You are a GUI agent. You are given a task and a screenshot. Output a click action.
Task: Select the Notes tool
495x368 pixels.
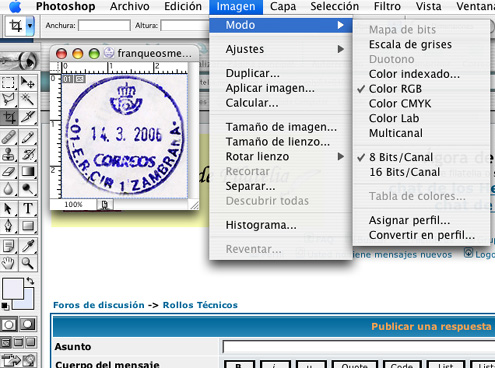[8, 246]
